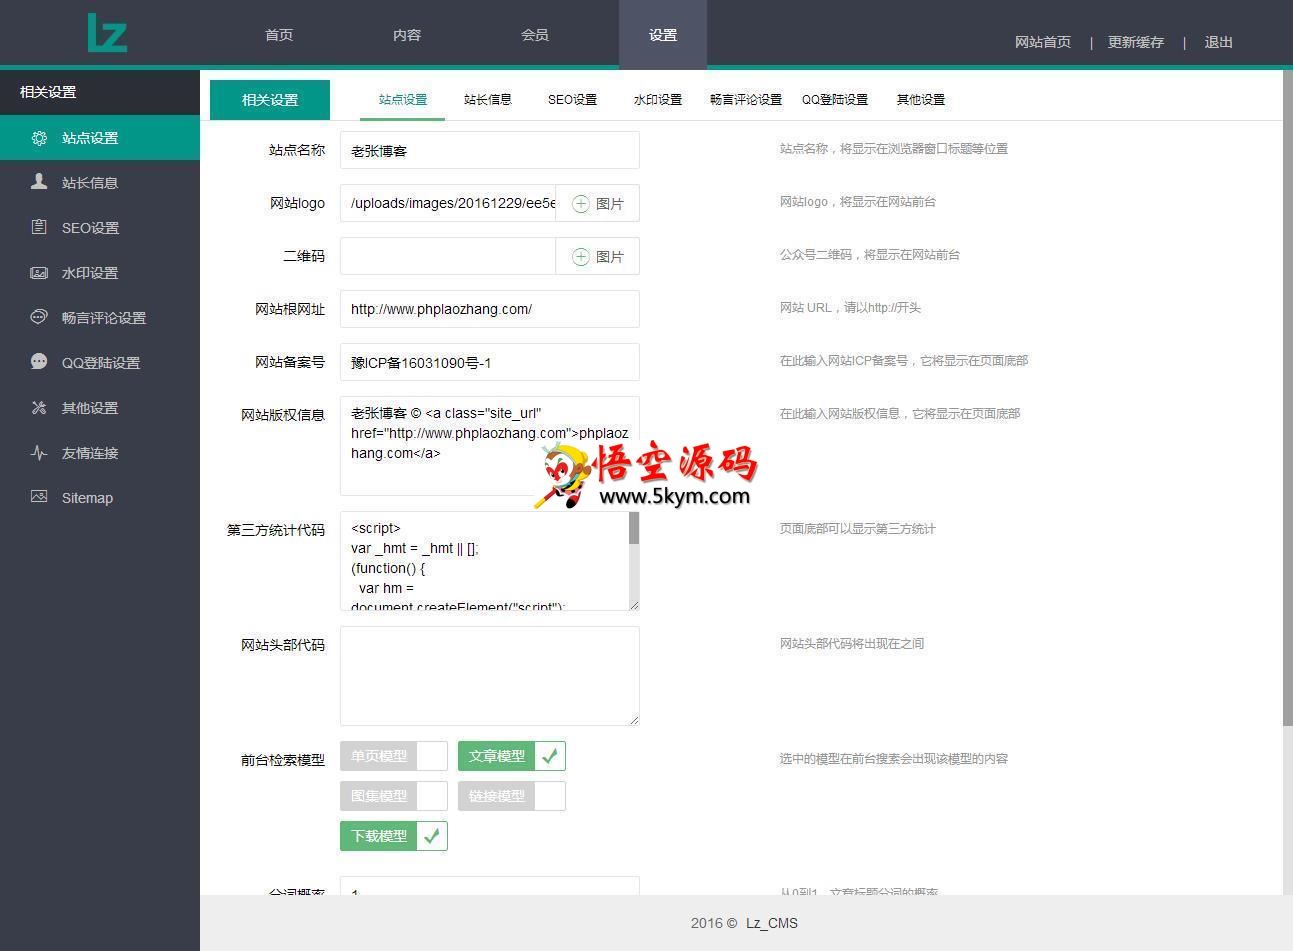Open the 会员 top navigation item
The height and width of the screenshot is (951, 1293).
point(535,35)
